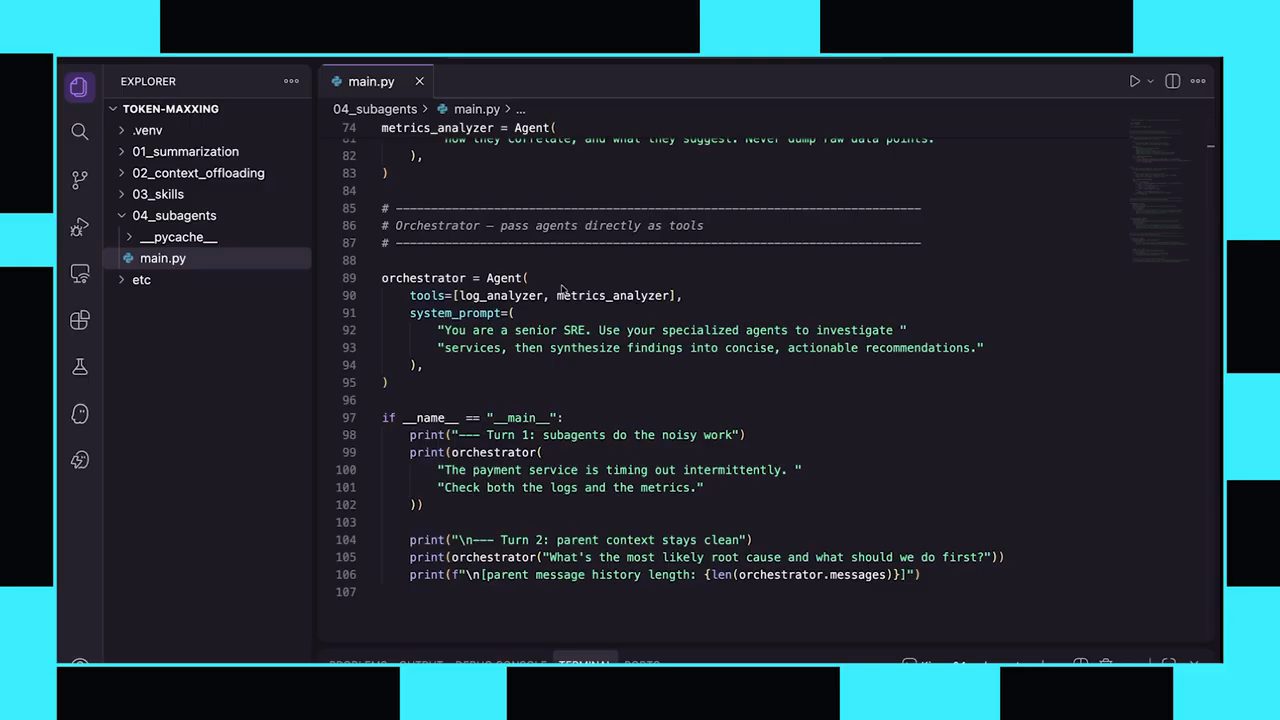Place cursor on the 'tools=[log_analyzer, metrics_analyzer],' line
1280x720 pixels.
click(x=545, y=296)
